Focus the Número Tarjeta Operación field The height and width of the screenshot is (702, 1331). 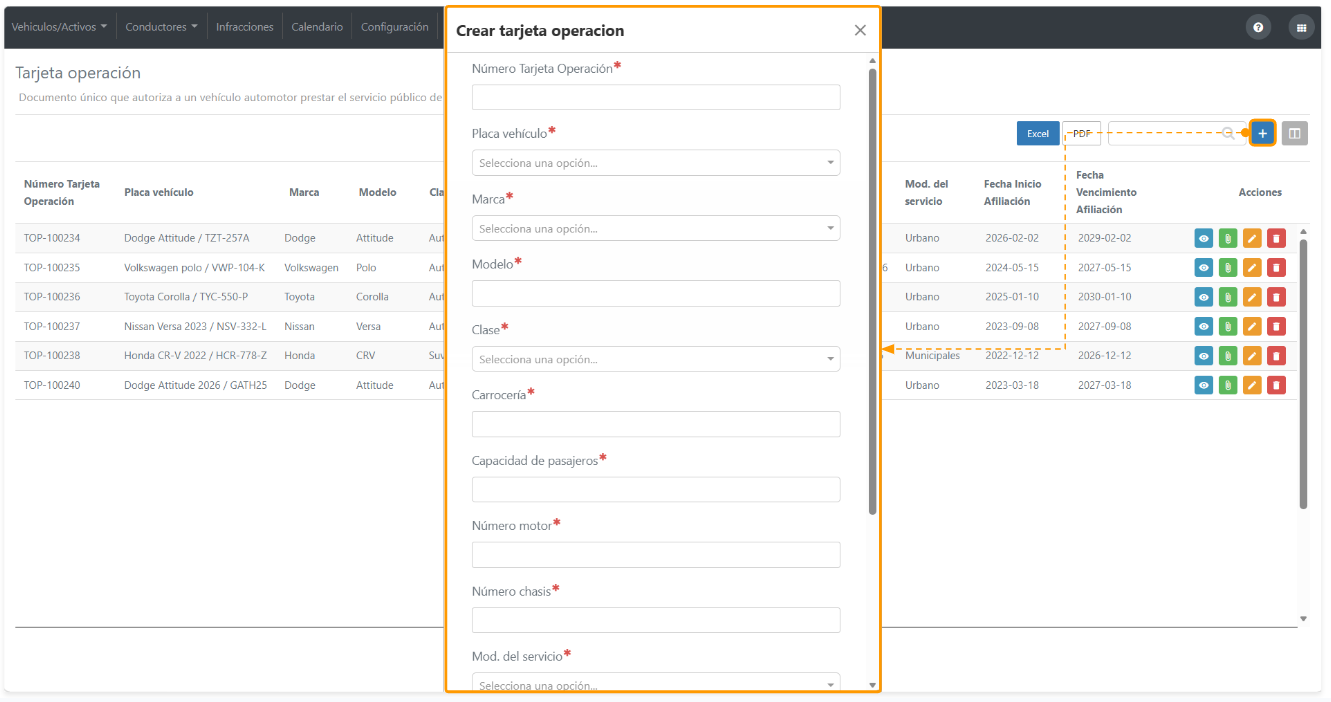click(656, 97)
